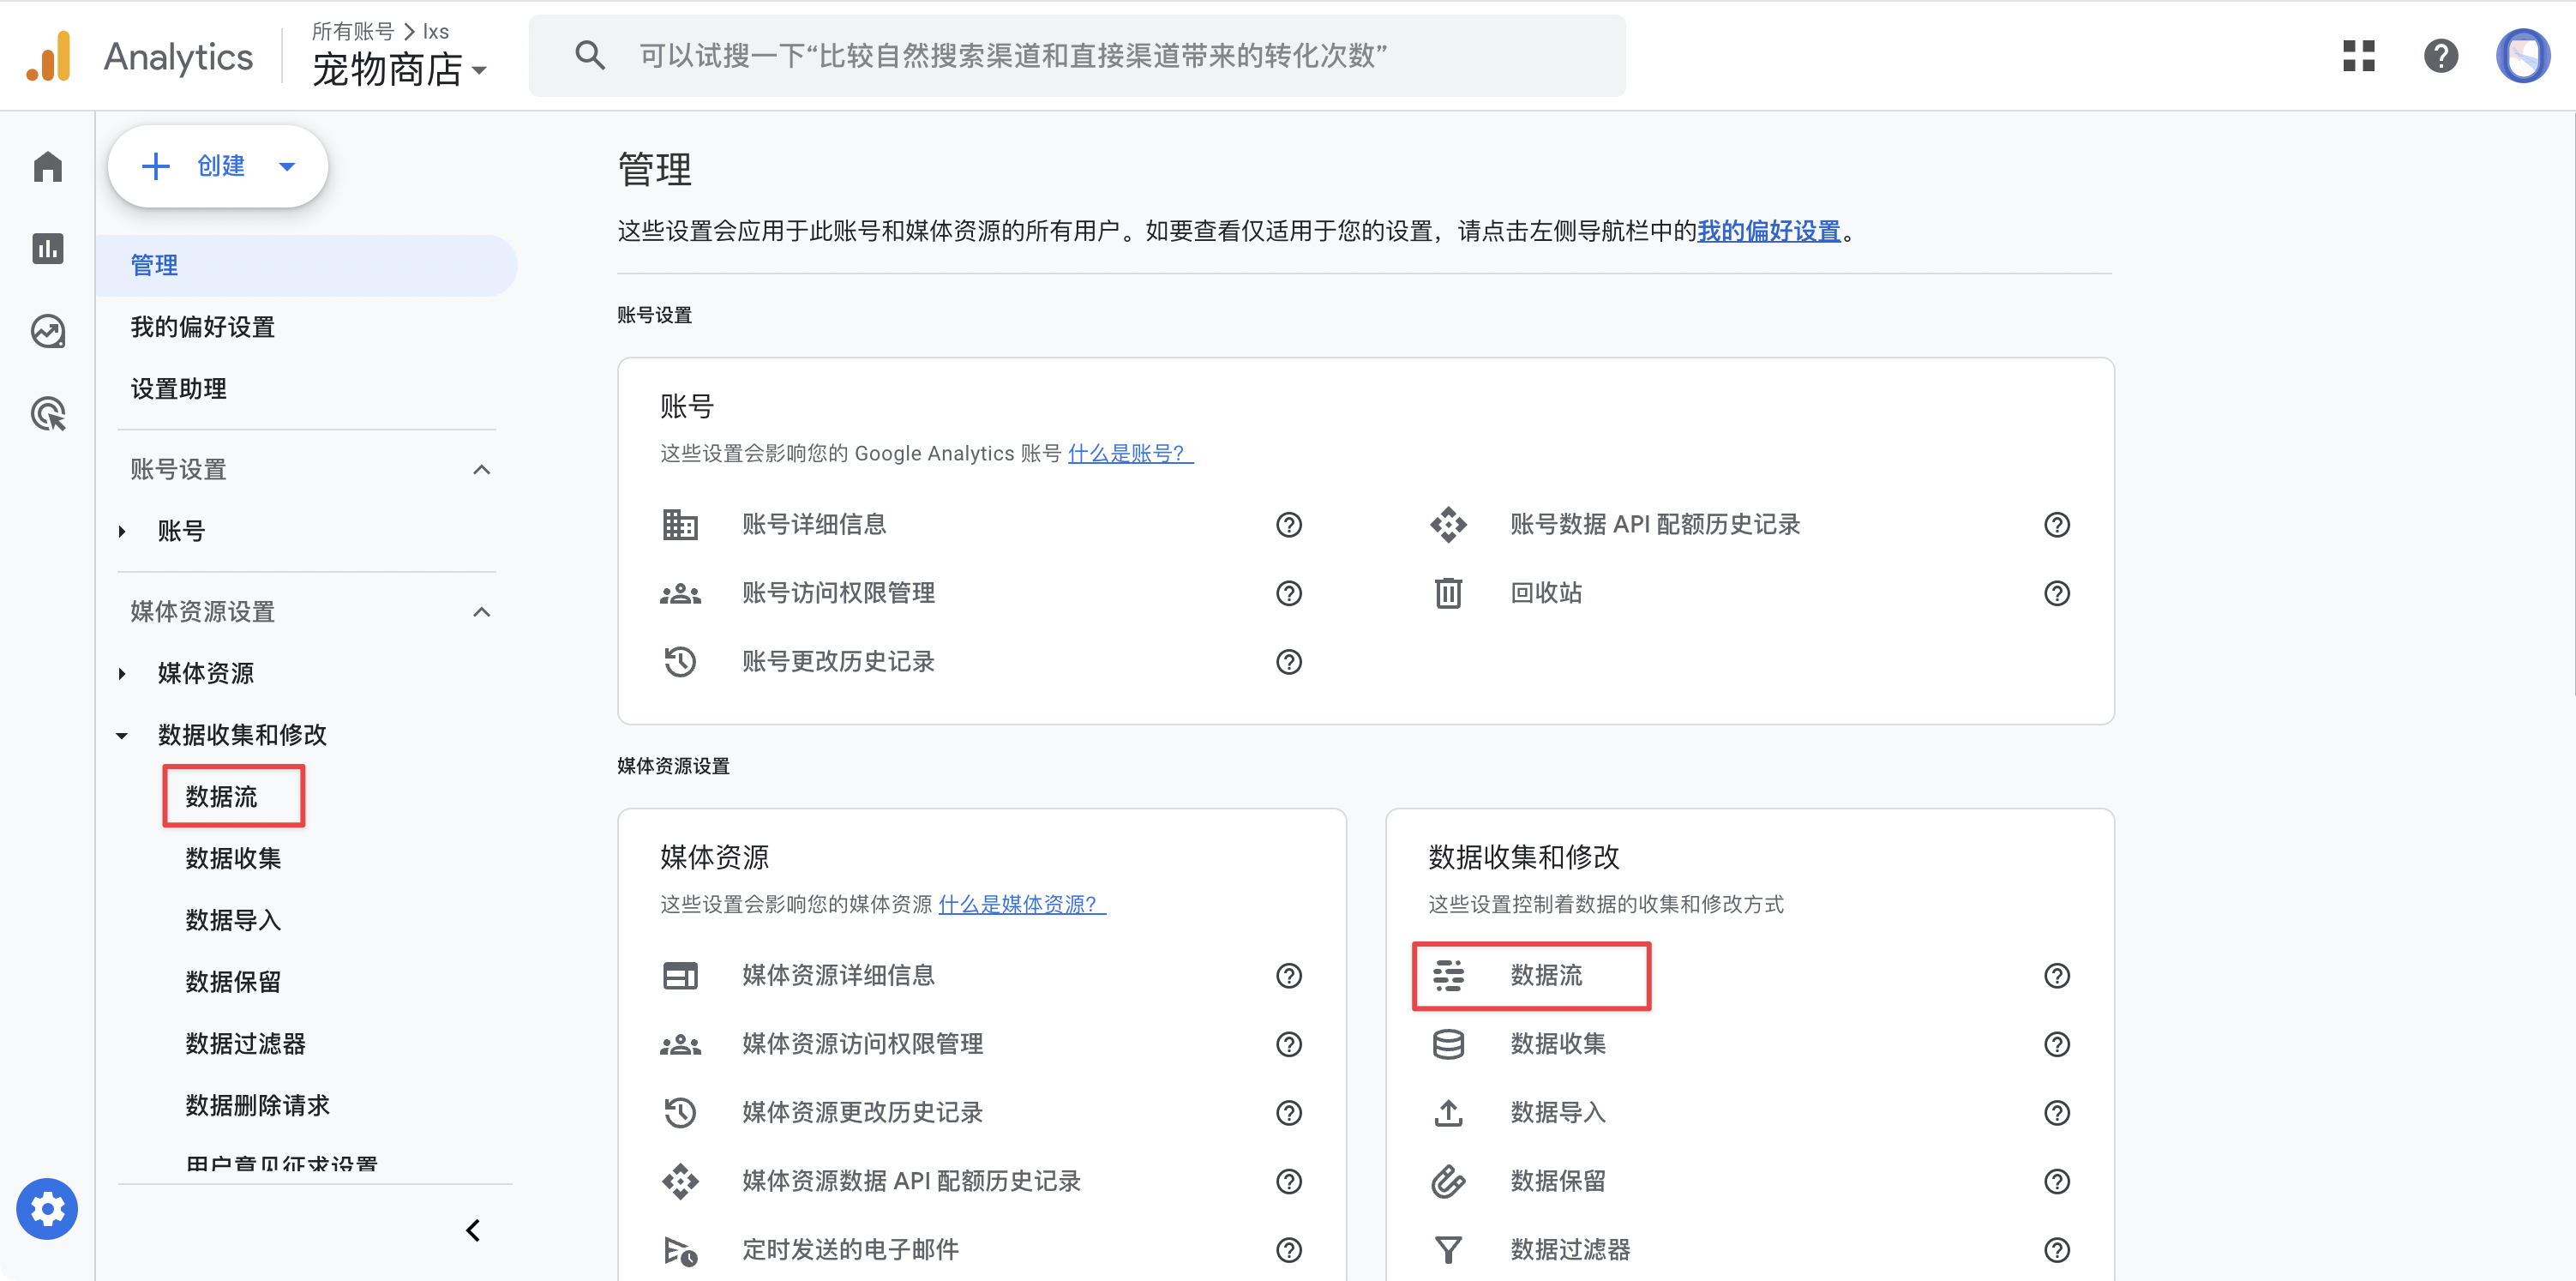Click the clock icon beside 账号更改历史记录
The width and height of the screenshot is (2576, 1281).
[x=680, y=661]
